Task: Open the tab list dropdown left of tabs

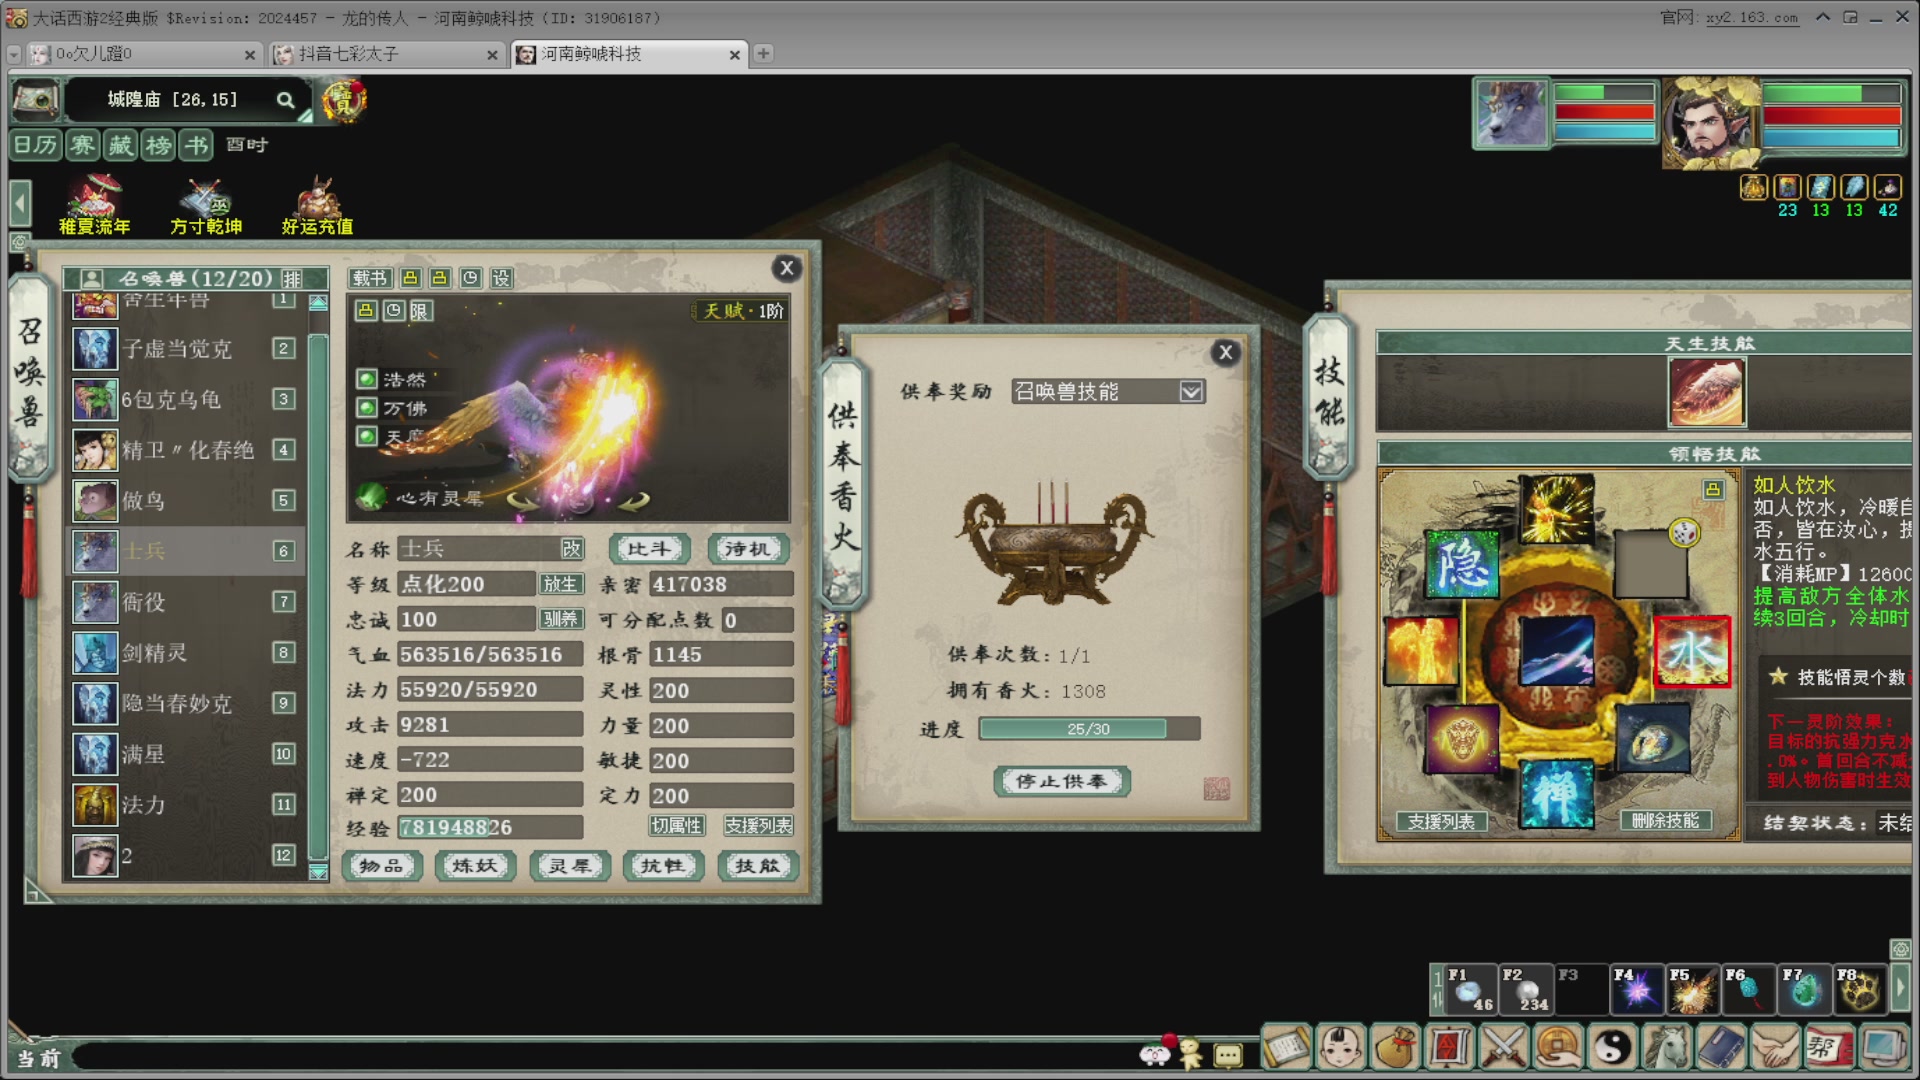Action: click(x=14, y=54)
